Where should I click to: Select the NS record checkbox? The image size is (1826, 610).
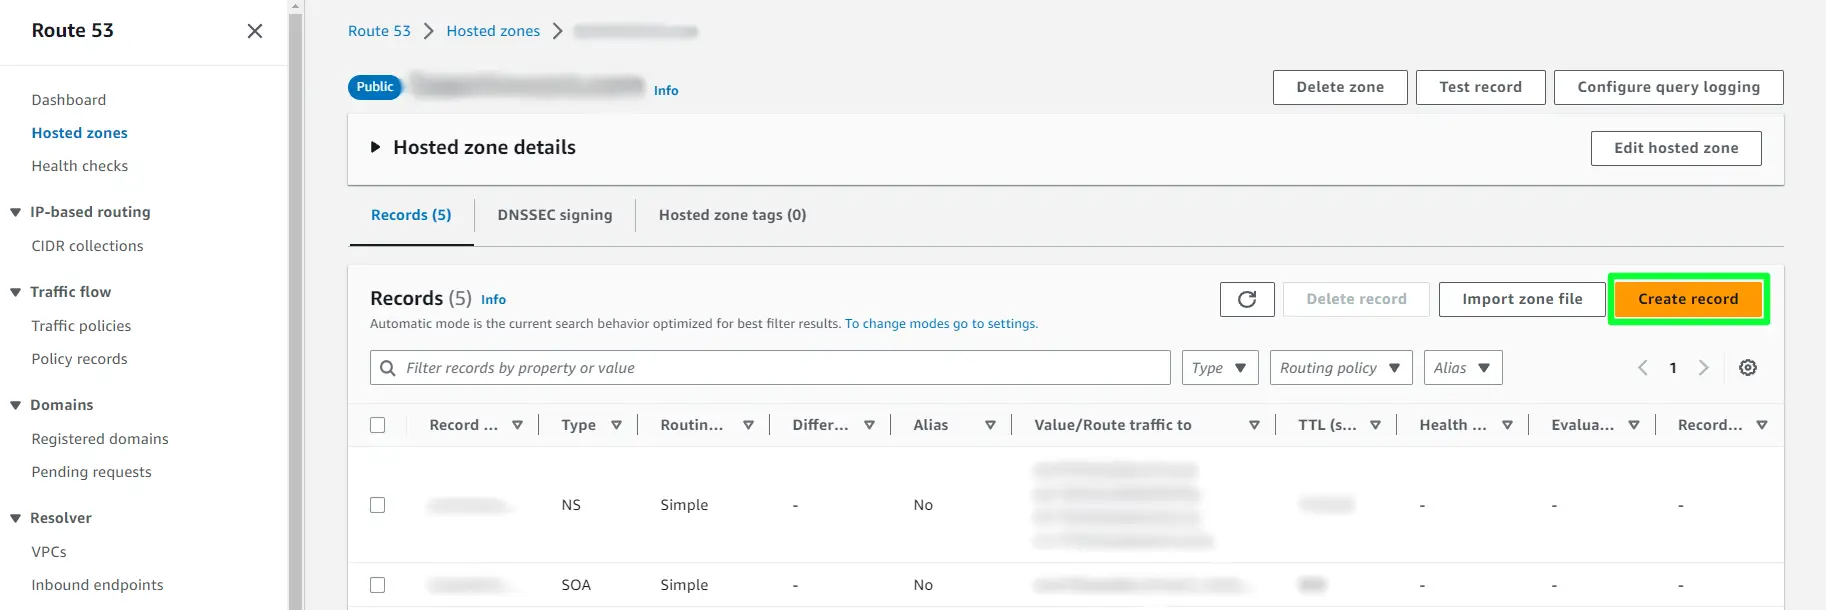point(377,505)
